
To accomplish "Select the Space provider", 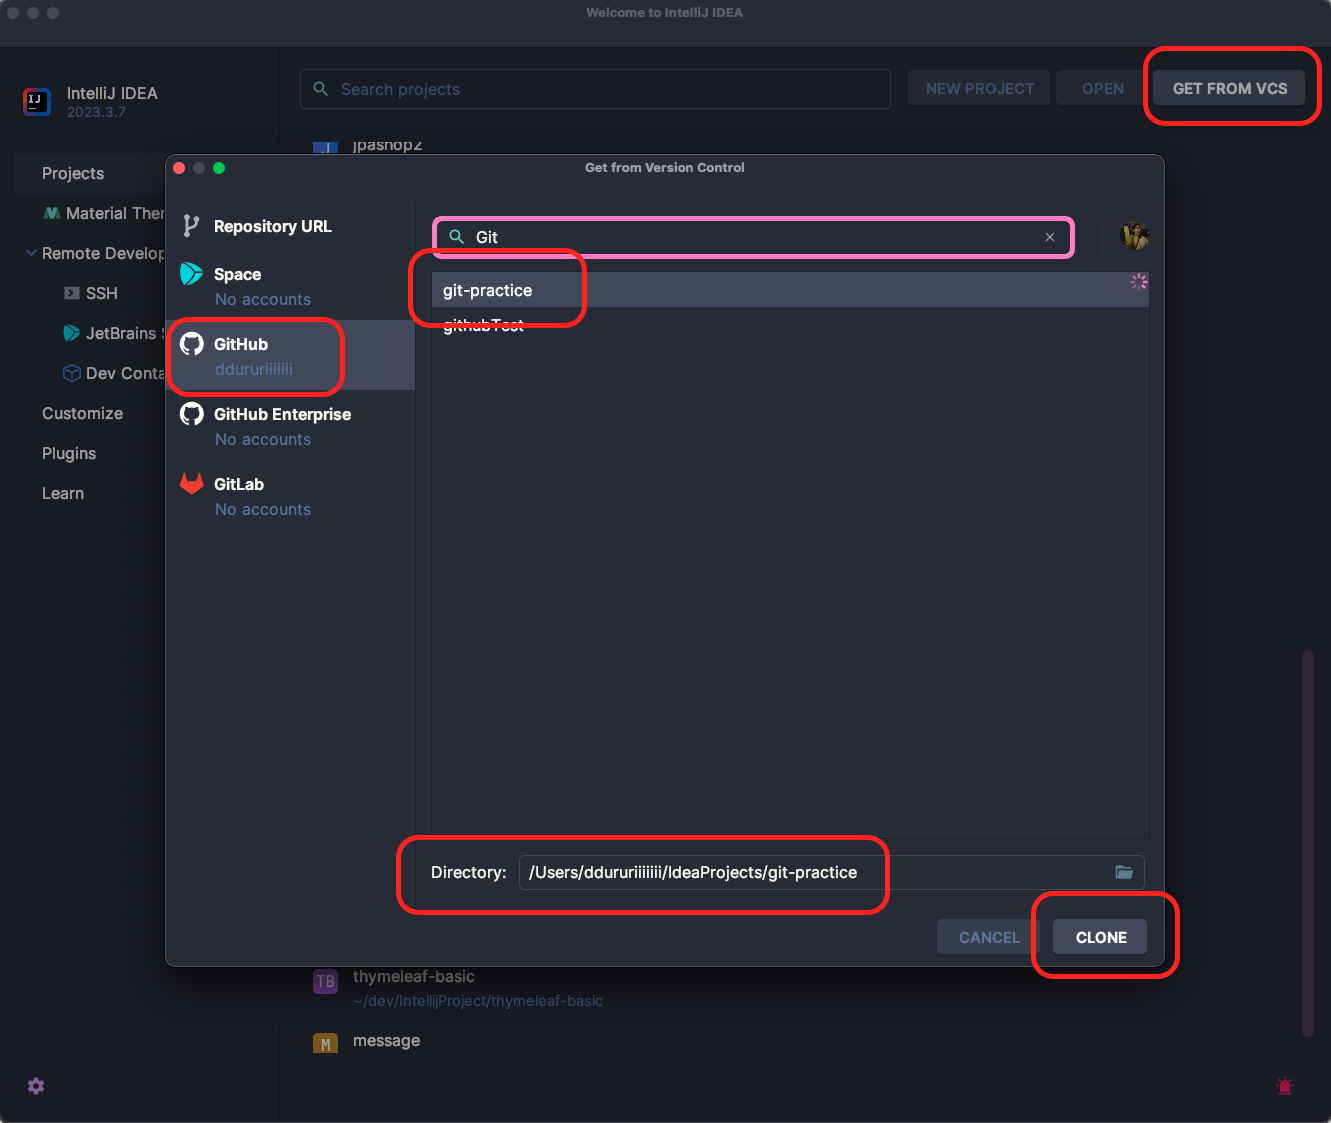I will click(x=290, y=286).
